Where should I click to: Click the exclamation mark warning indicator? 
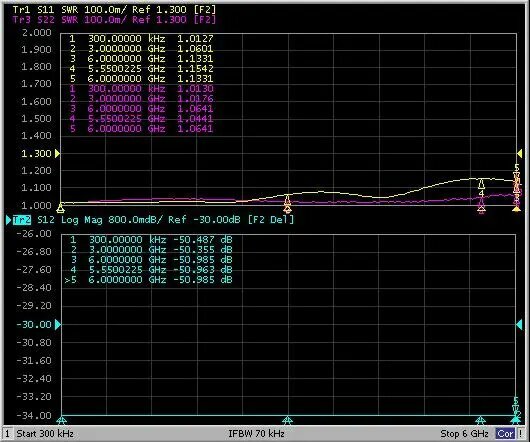point(521,434)
